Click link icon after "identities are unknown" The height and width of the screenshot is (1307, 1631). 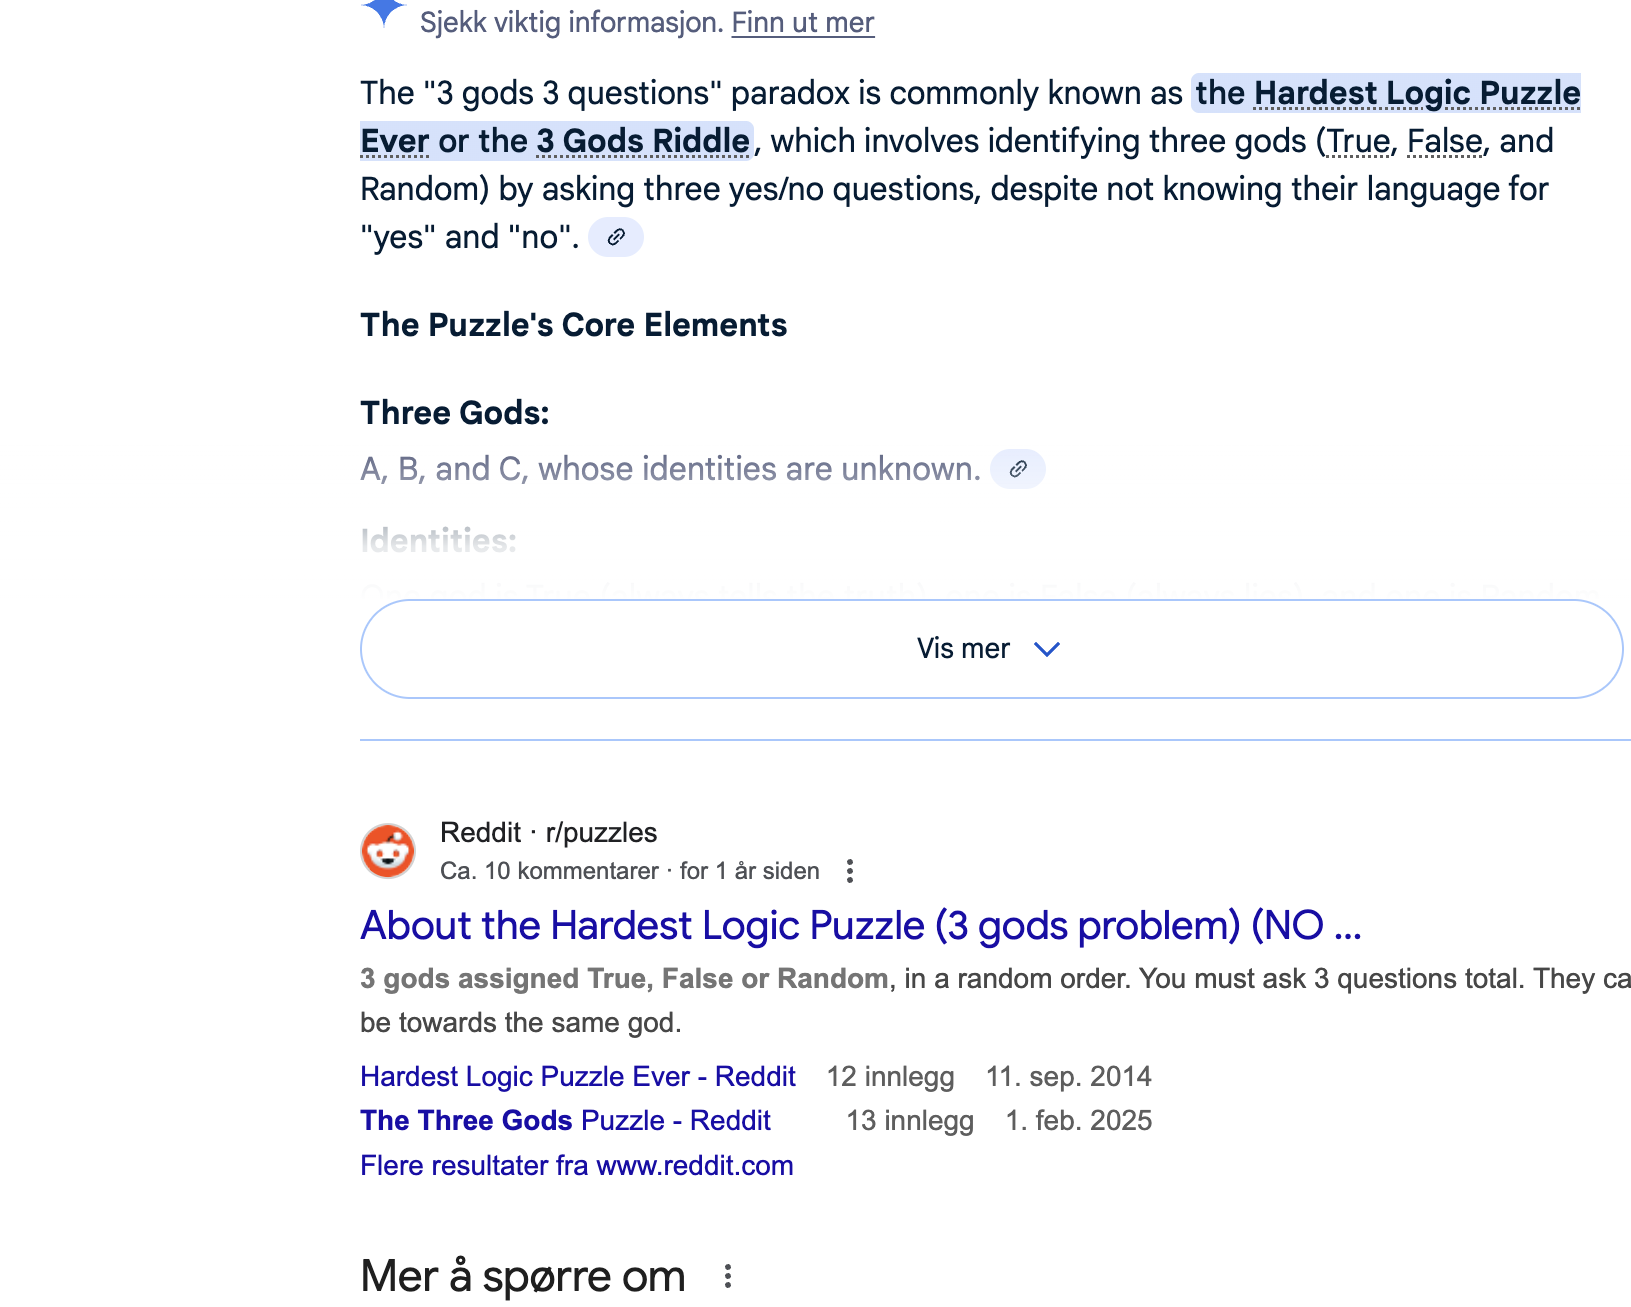click(x=1017, y=469)
